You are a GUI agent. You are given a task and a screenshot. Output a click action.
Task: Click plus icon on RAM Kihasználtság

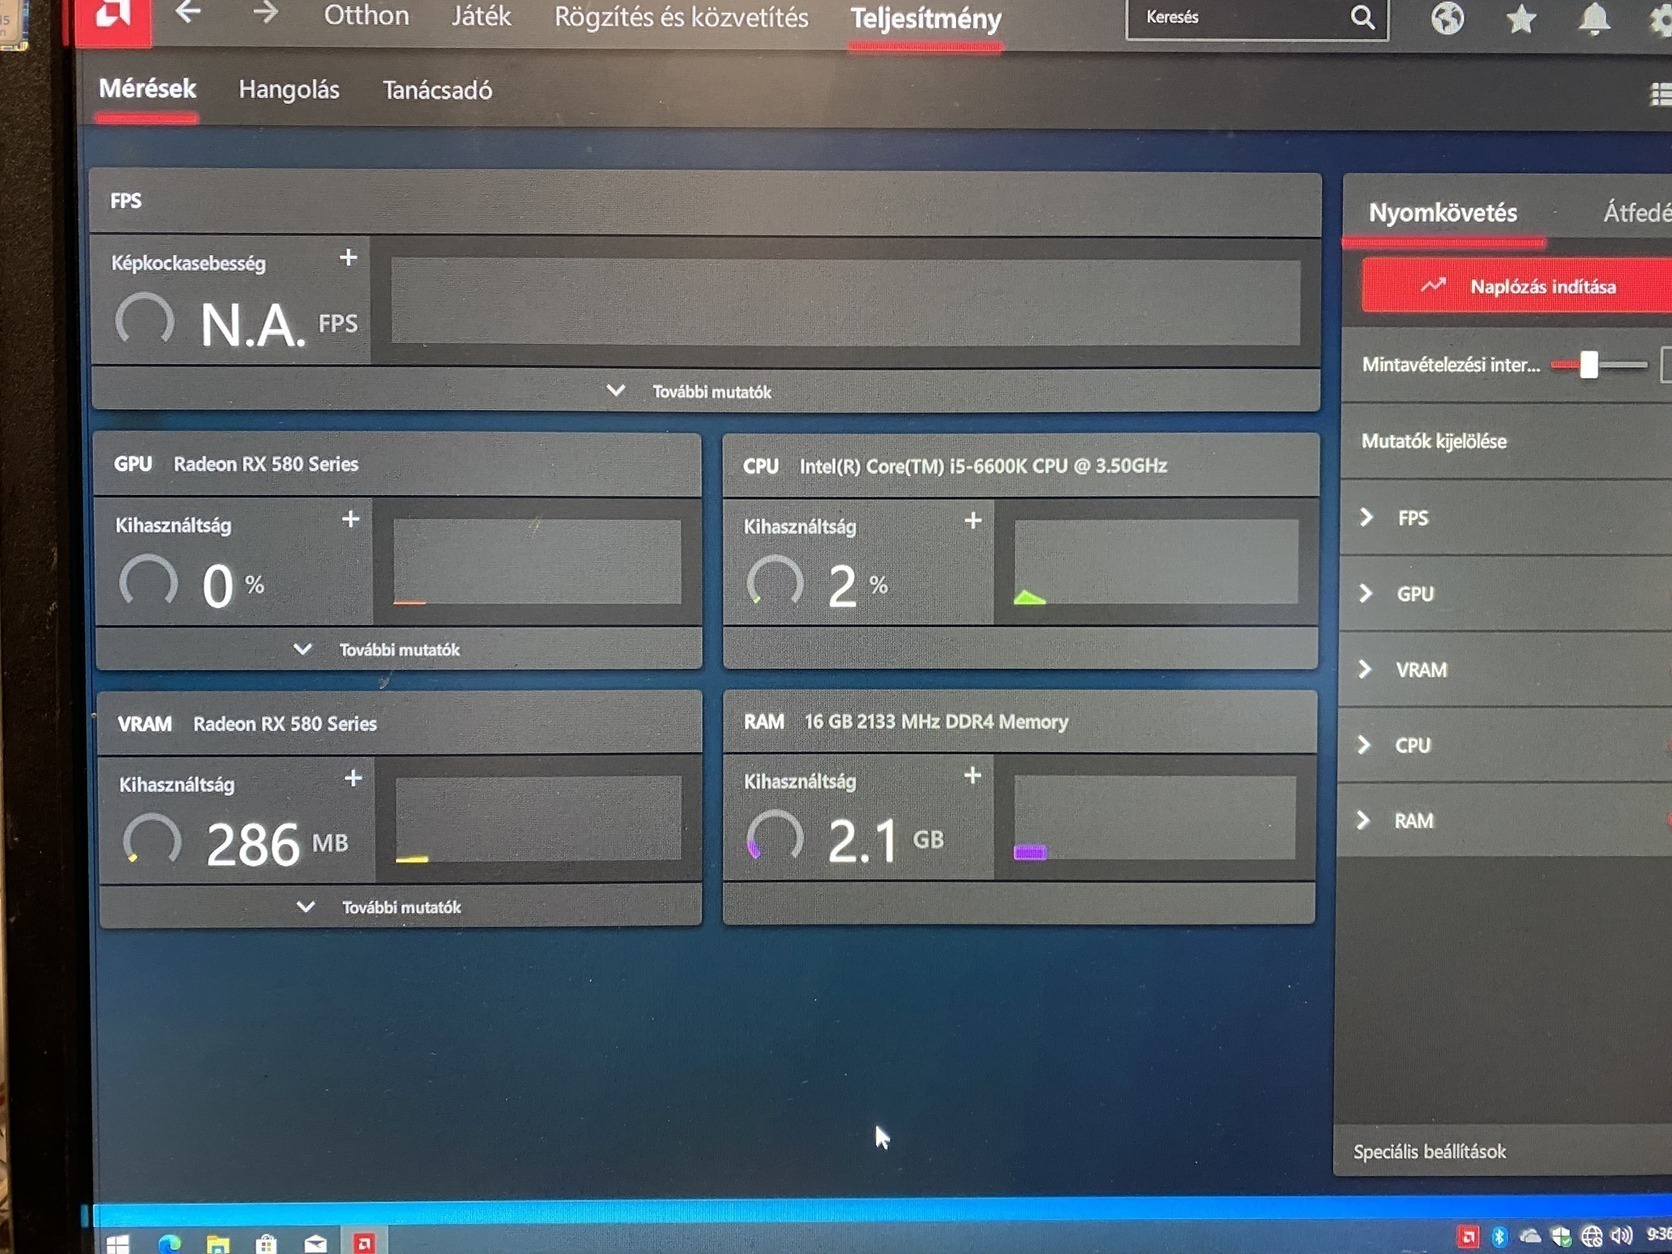pos(972,776)
